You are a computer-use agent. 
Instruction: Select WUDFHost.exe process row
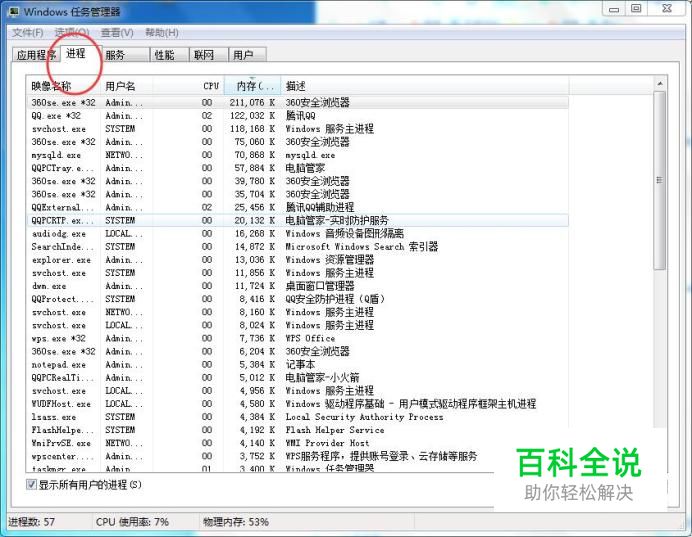[x=297, y=404]
